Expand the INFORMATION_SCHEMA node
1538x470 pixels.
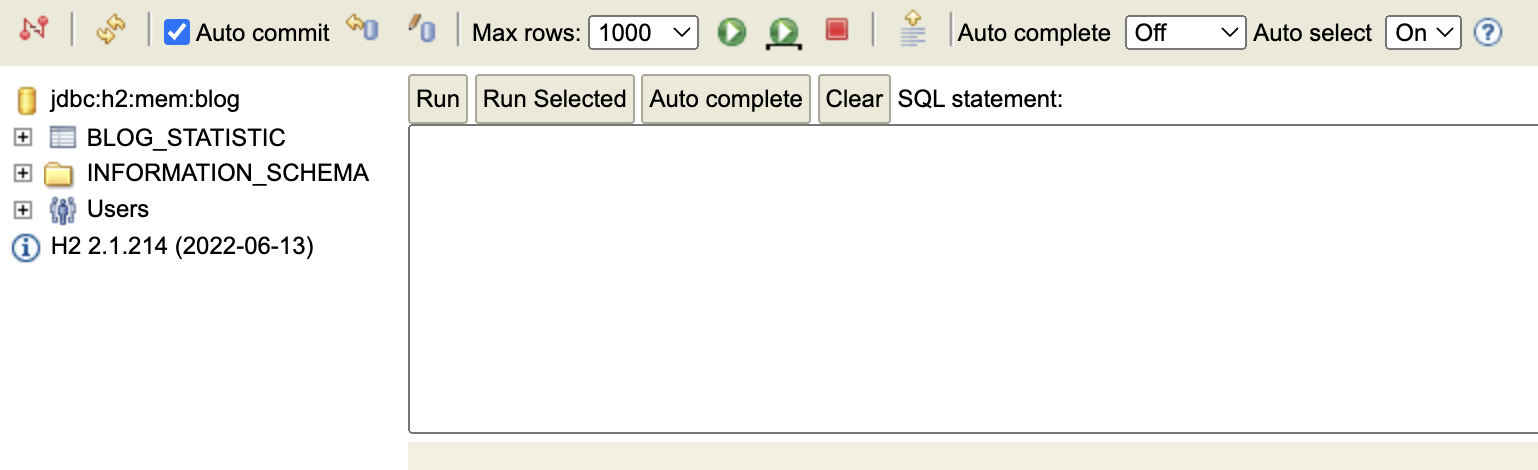23,174
